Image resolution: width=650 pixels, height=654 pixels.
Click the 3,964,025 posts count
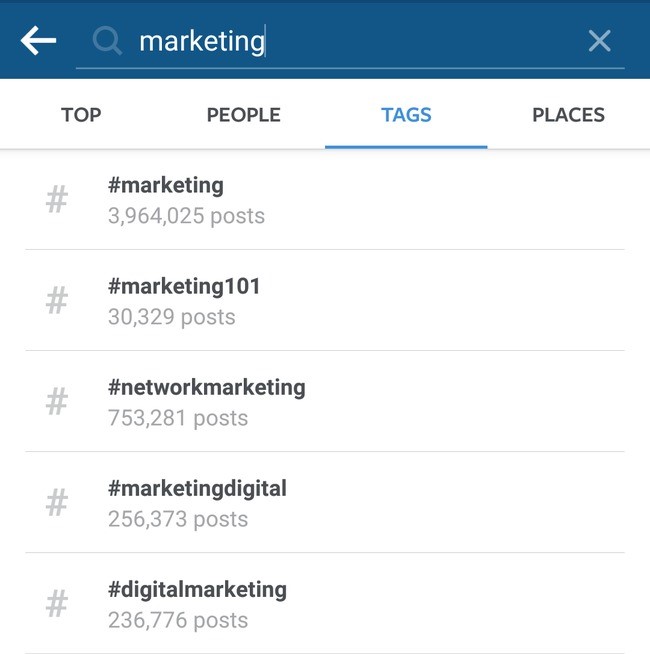pos(186,216)
